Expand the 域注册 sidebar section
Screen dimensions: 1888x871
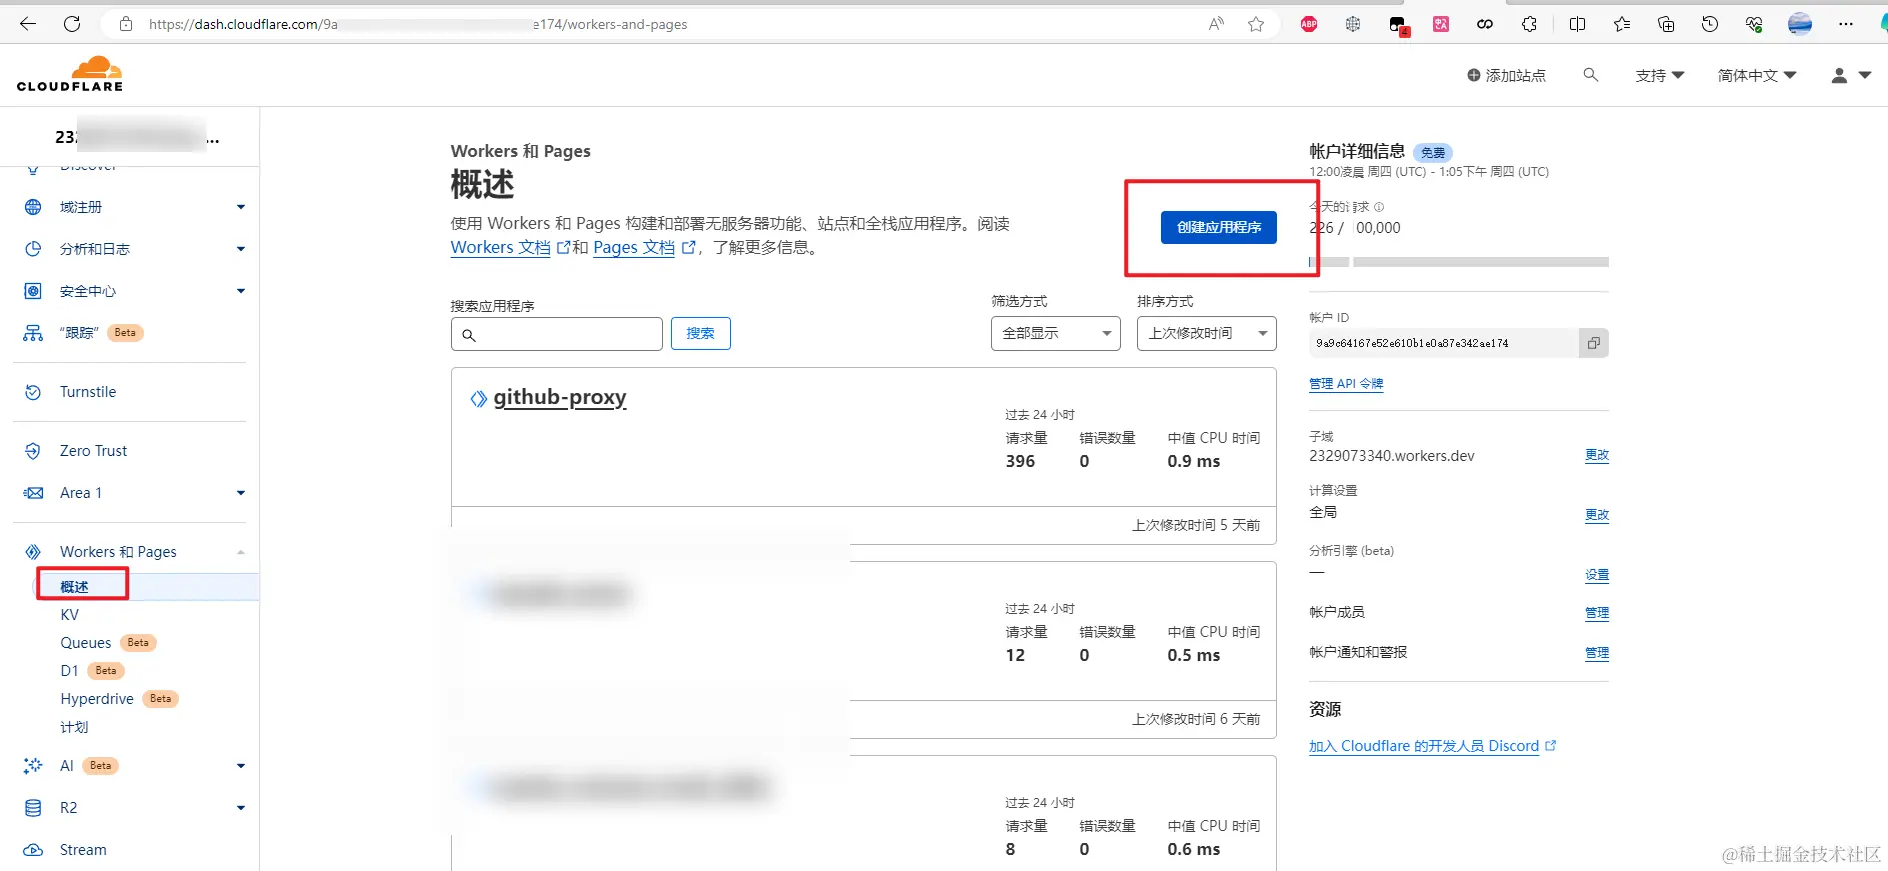tap(240, 207)
